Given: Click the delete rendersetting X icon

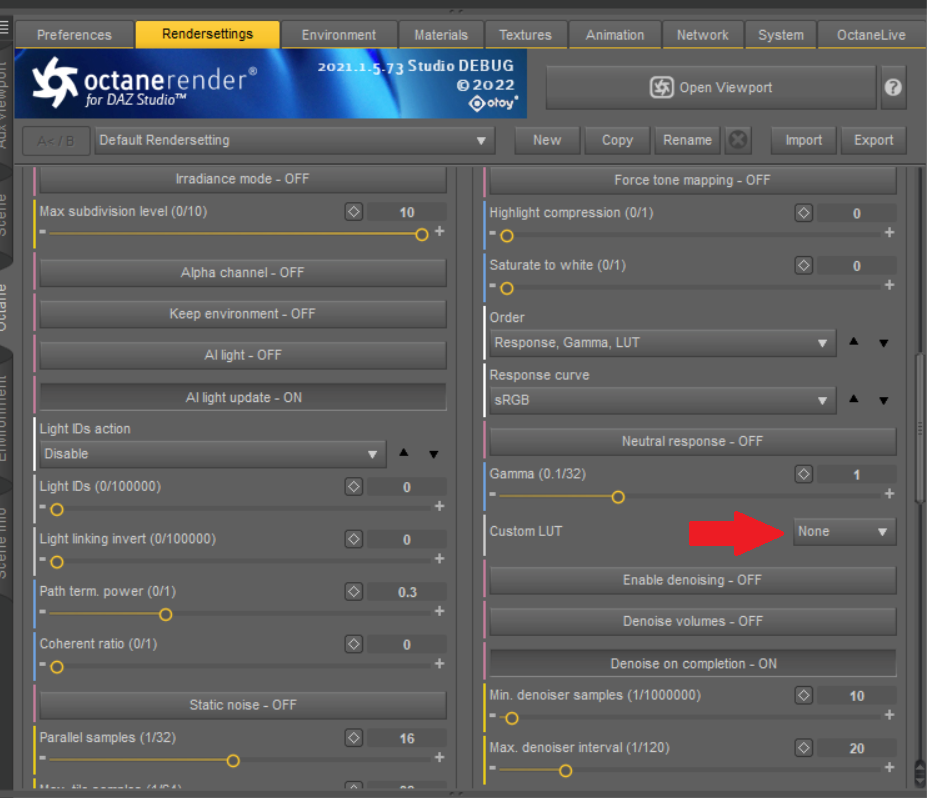Looking at the screenshot, I should pos(737,140).
